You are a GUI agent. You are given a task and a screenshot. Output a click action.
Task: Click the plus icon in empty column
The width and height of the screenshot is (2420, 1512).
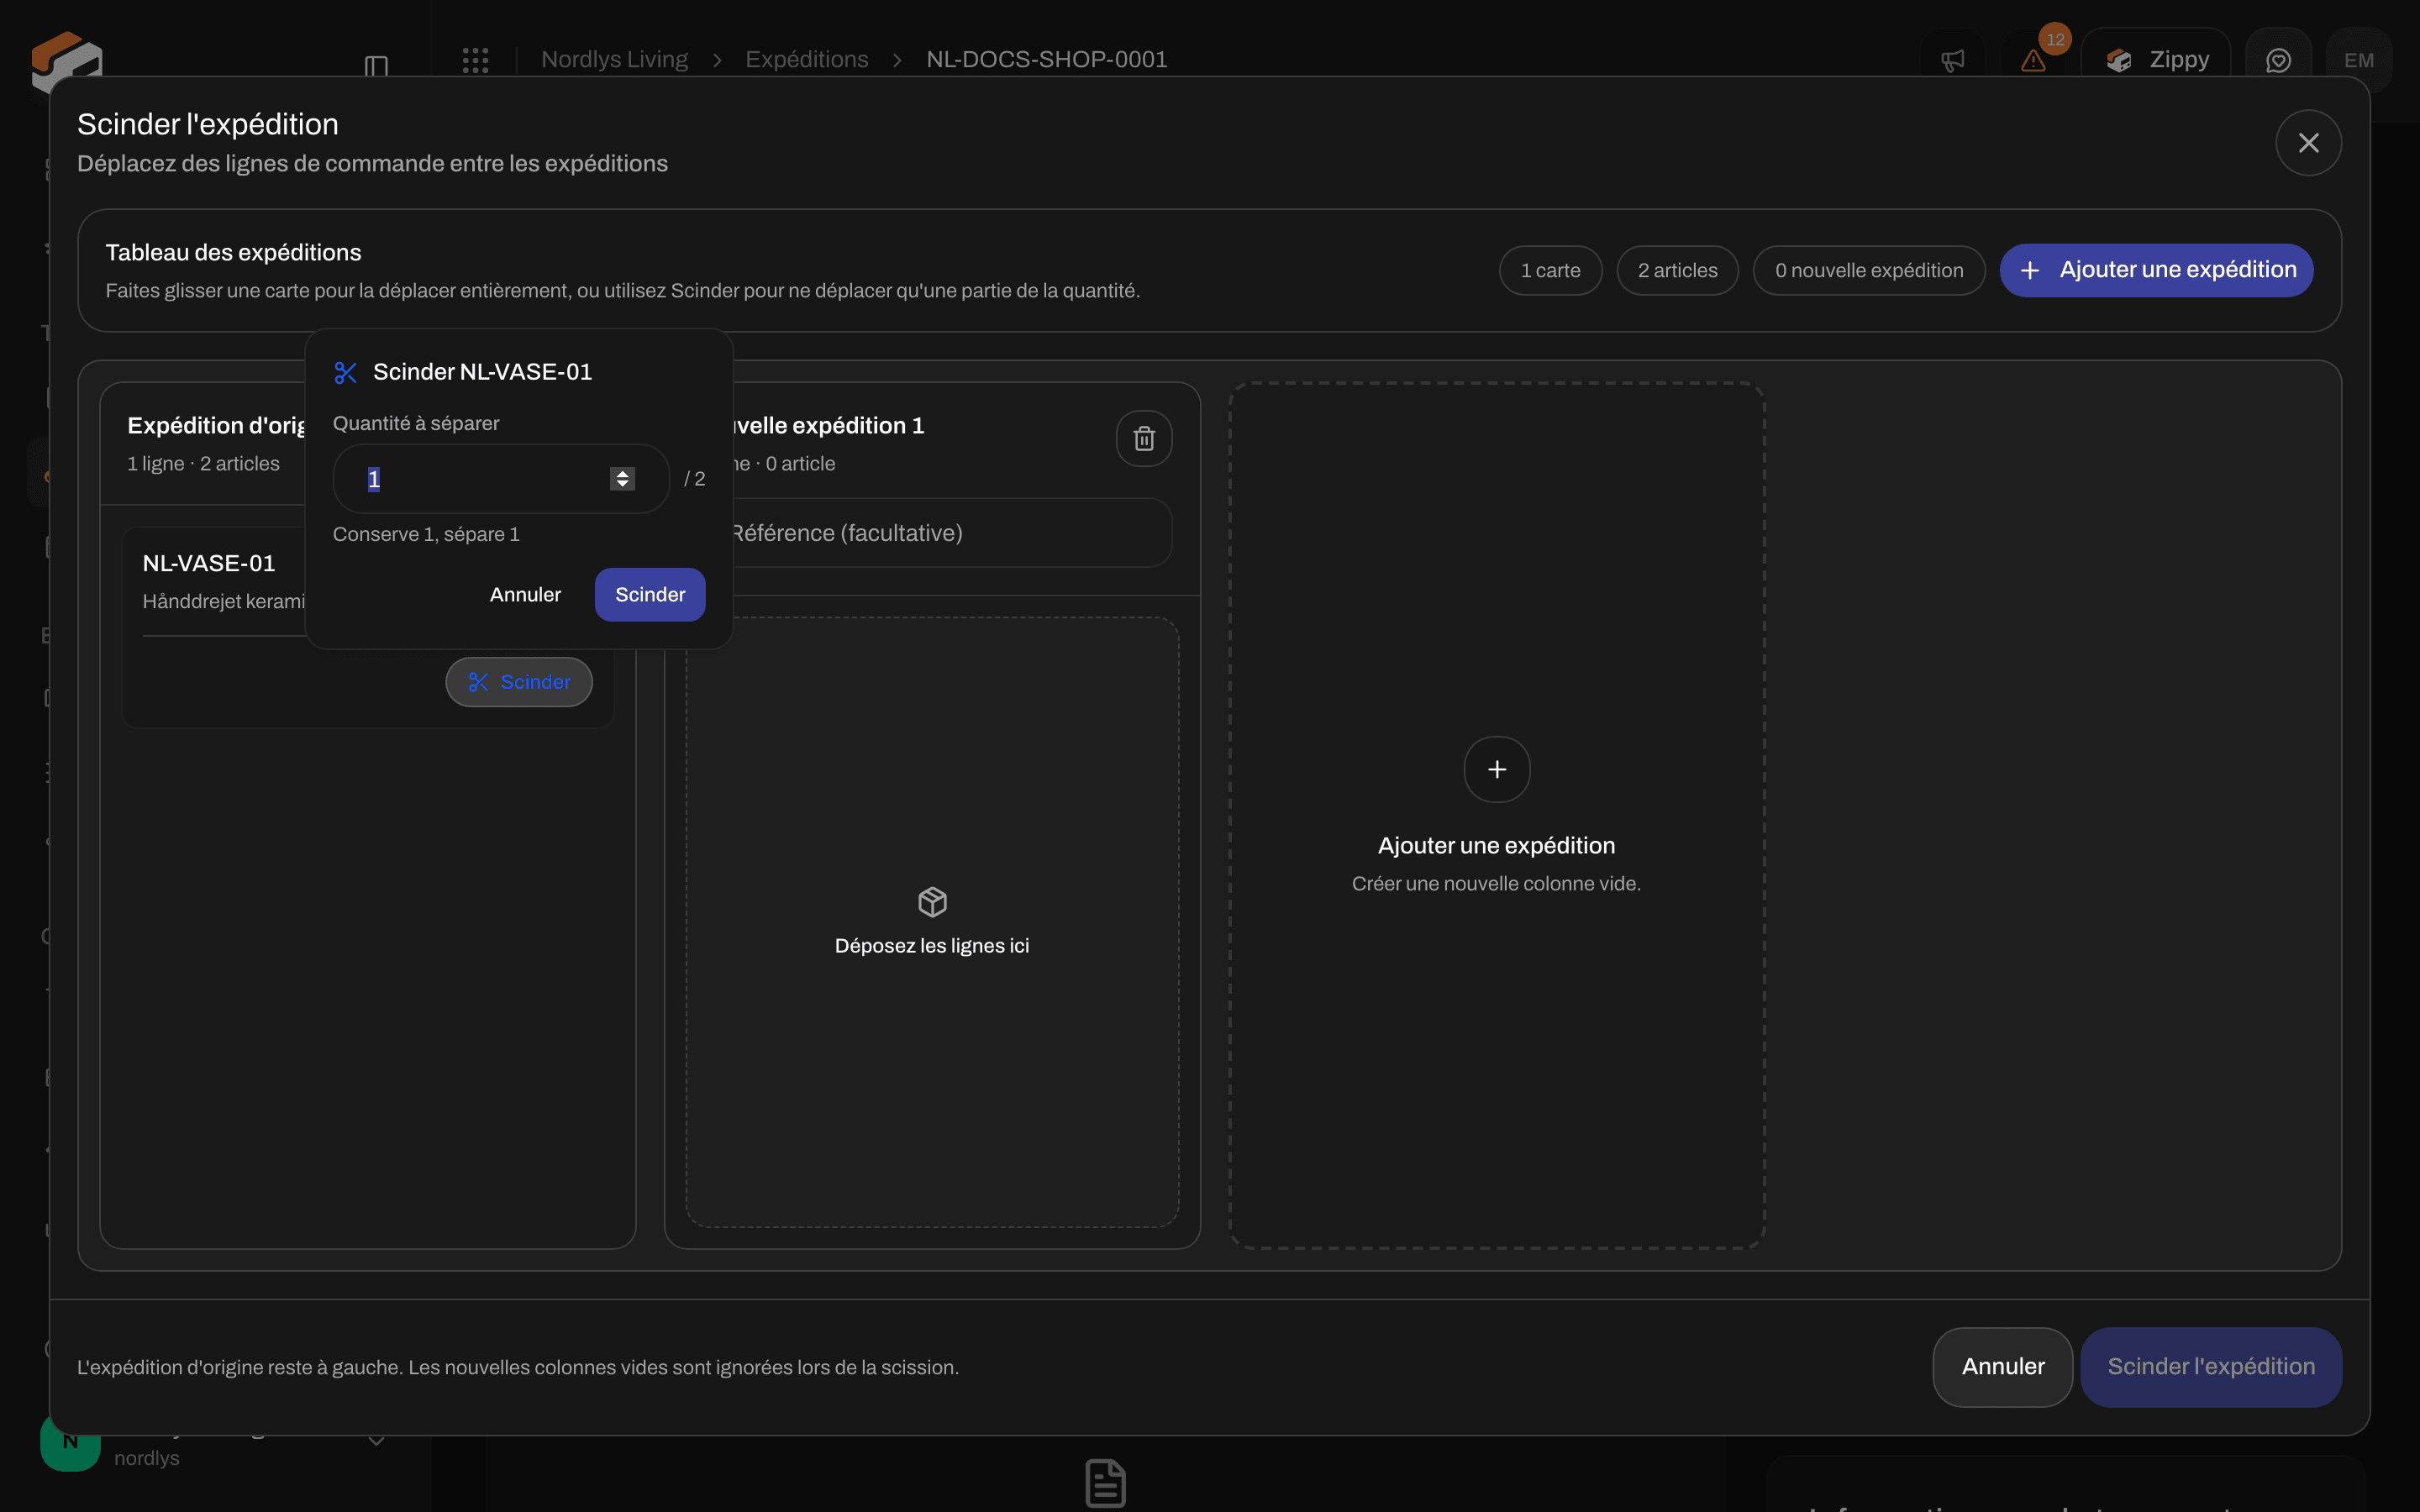[x=1497, y=769]
